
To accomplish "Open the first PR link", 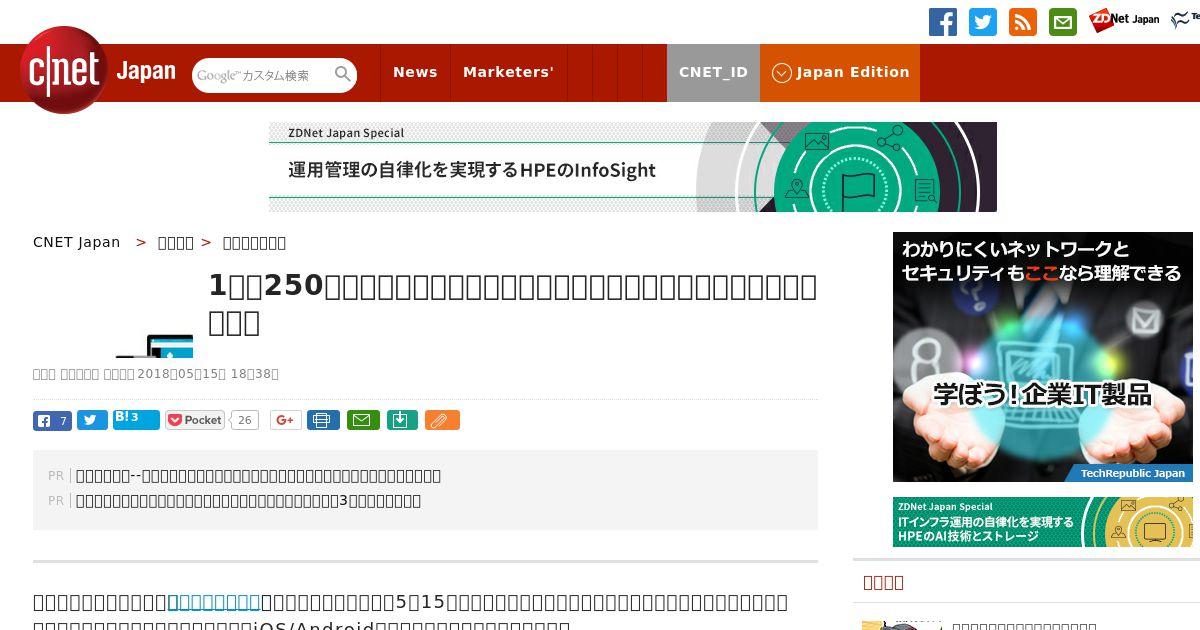I will point(258,476).
